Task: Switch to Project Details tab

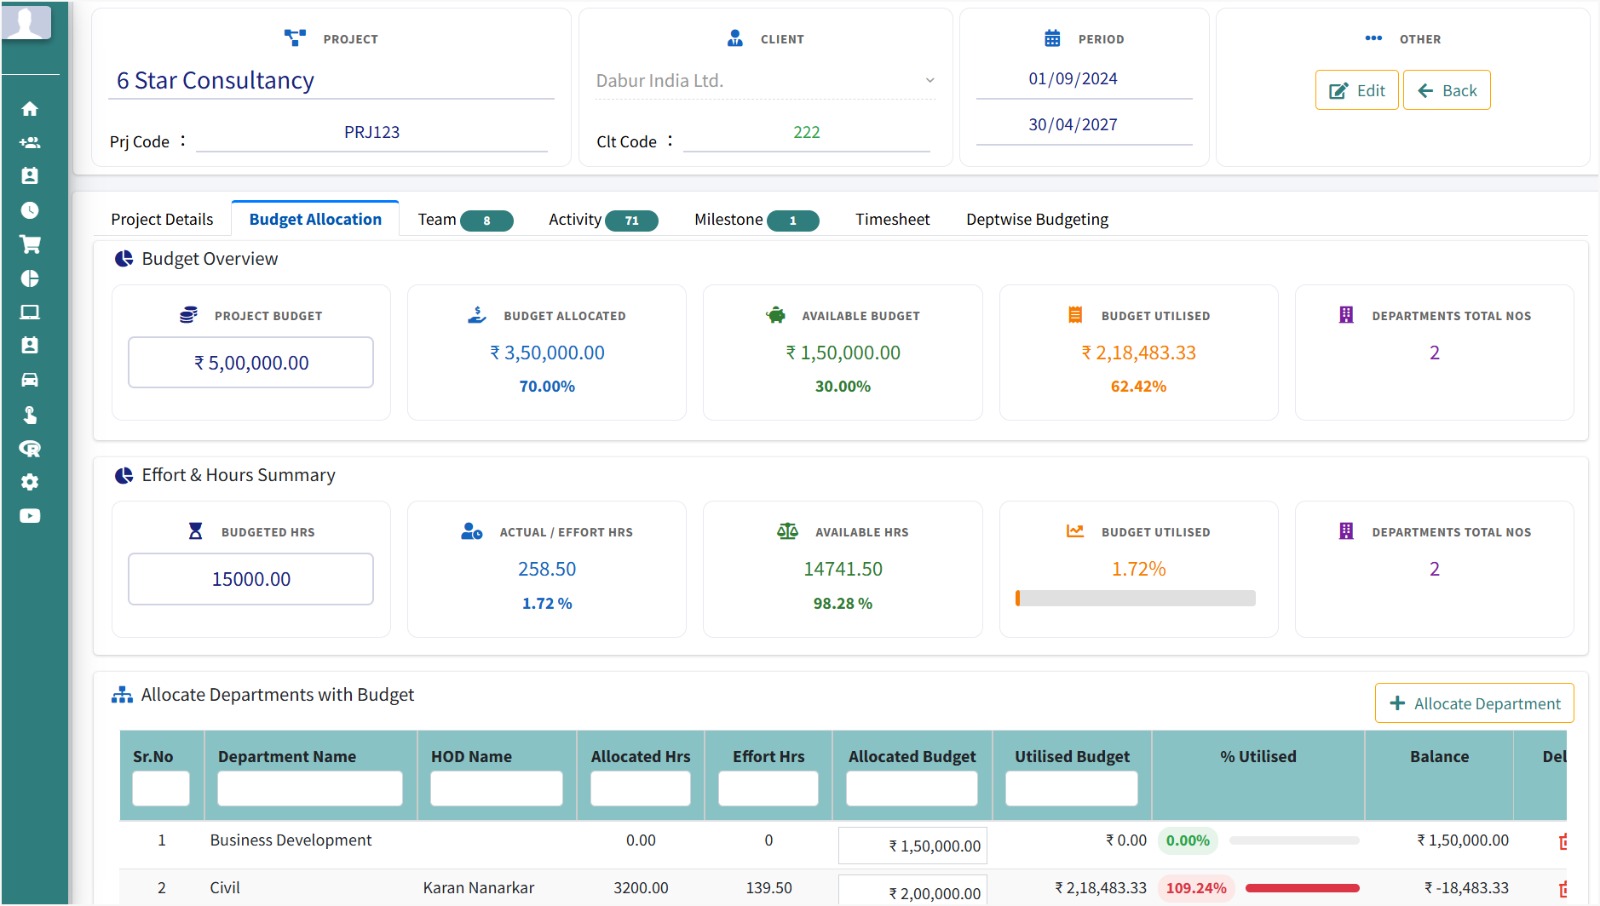Action: pos(162,219)
